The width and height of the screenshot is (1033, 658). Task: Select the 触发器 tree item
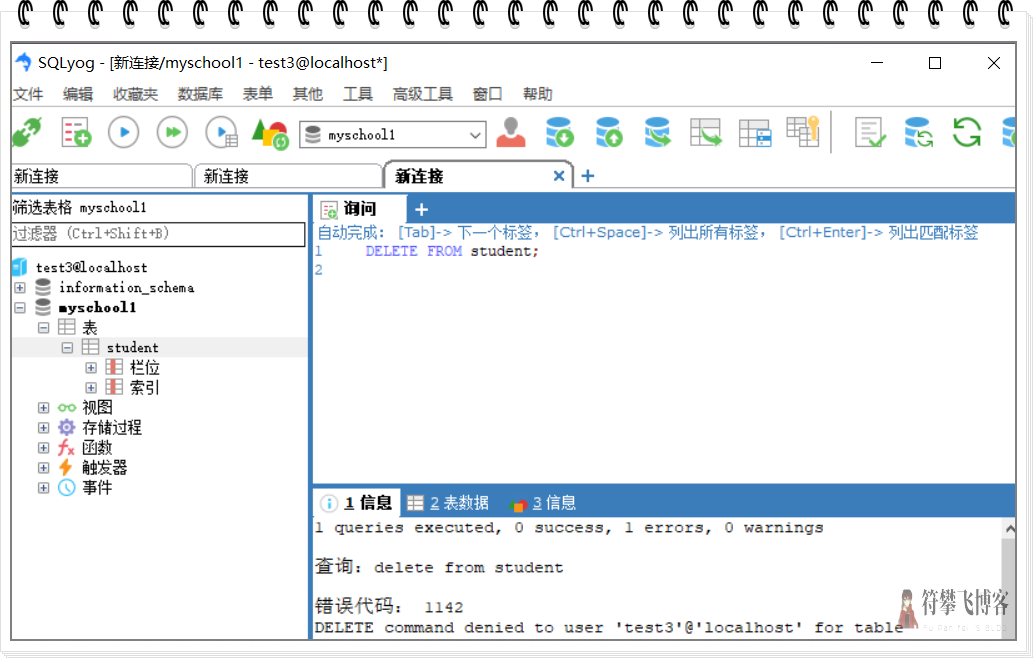[105, 468]
